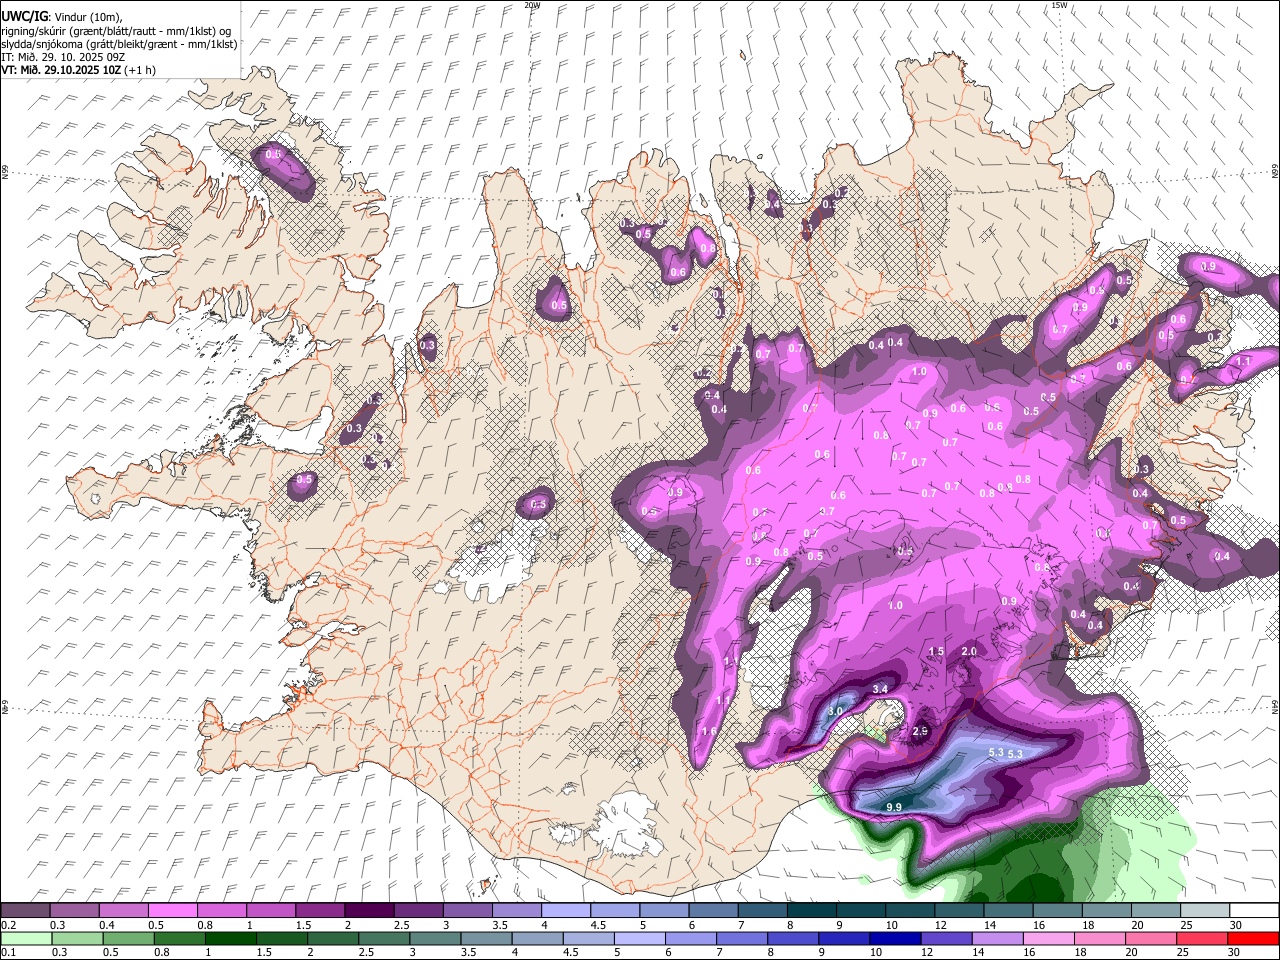Select the 'IT: Mið. 29. 10. 2025 09Z' line

[63, 57]
